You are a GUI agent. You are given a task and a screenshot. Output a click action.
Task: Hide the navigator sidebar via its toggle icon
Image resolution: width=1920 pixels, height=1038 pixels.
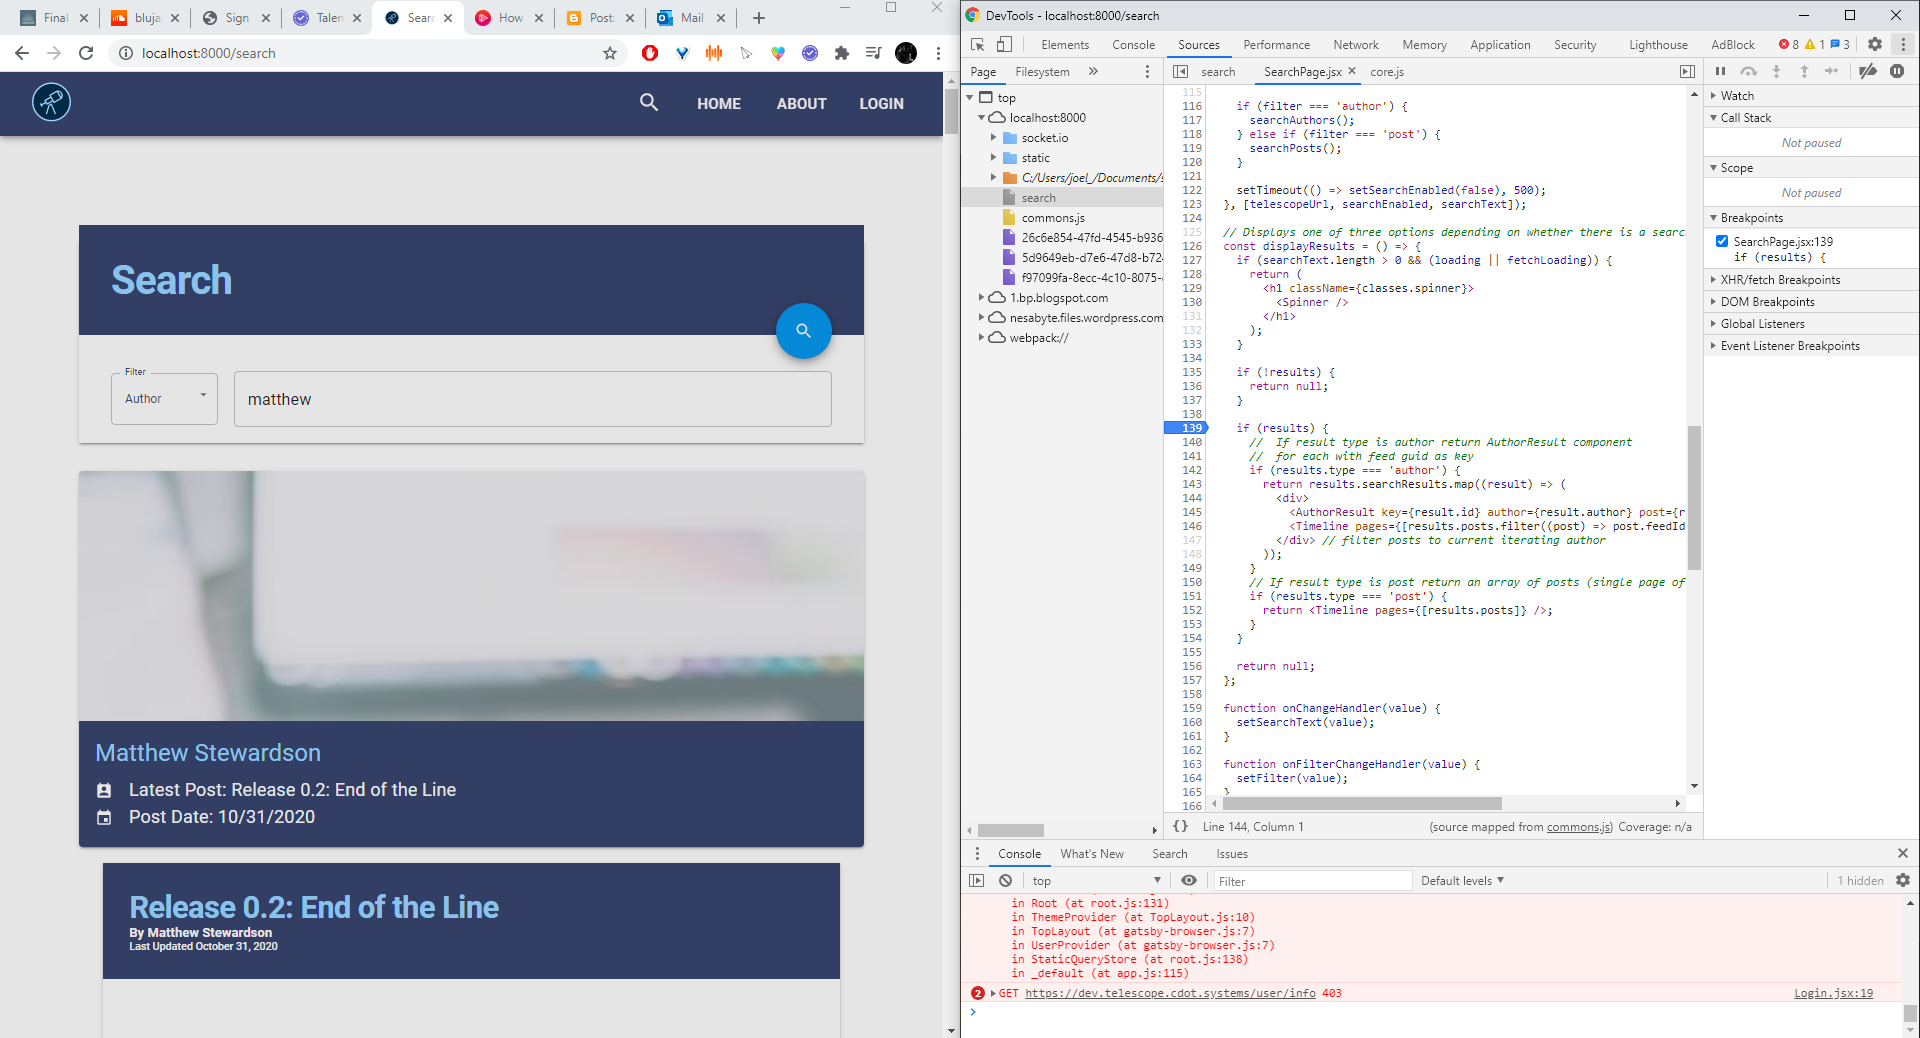click(x=1180, y=71)
